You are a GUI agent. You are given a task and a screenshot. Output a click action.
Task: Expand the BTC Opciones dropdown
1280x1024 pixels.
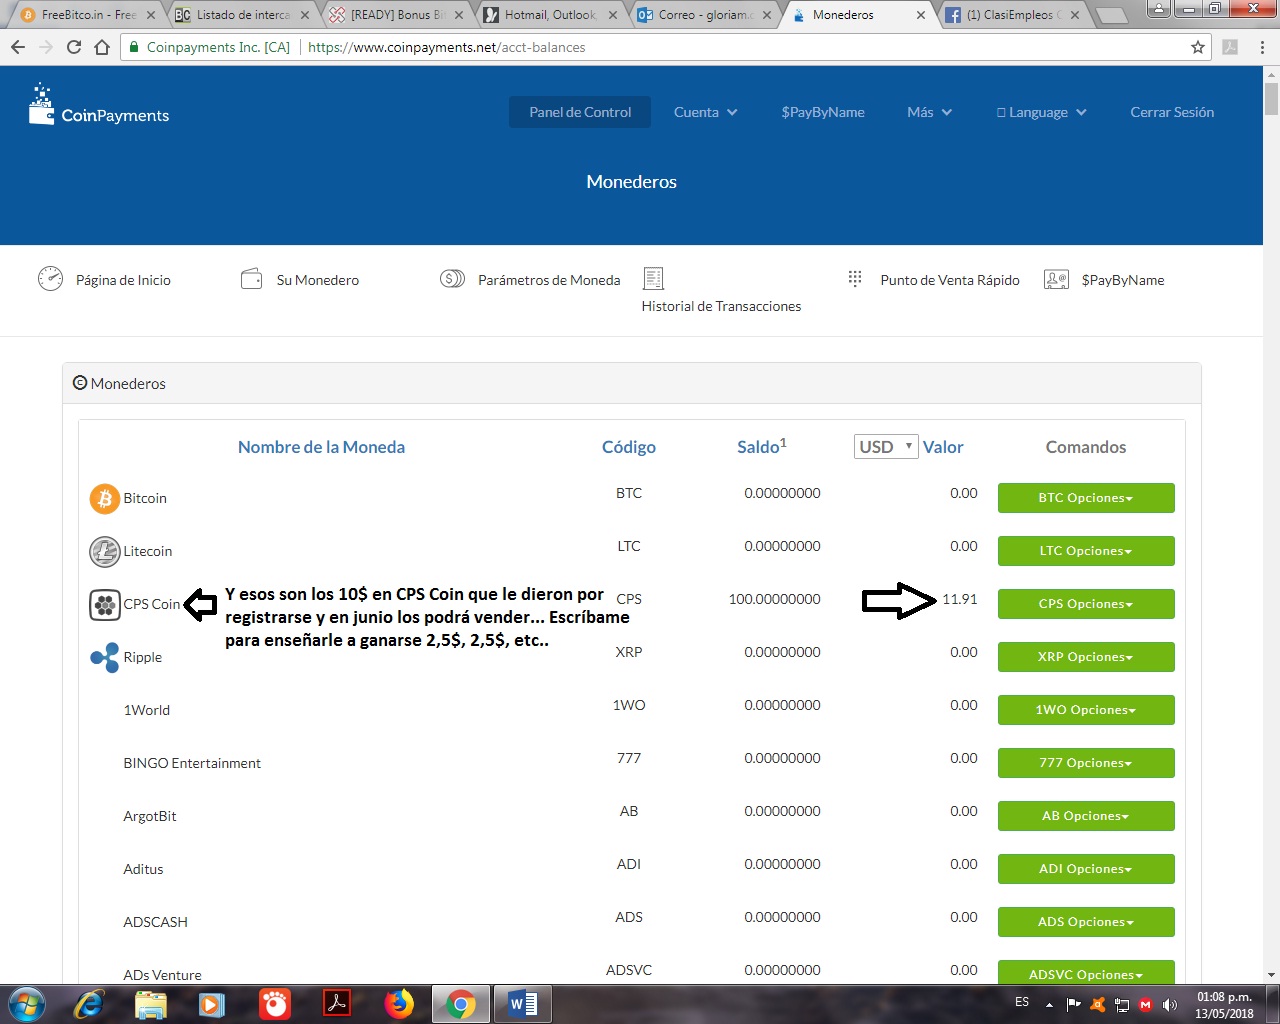point(1086,498)
